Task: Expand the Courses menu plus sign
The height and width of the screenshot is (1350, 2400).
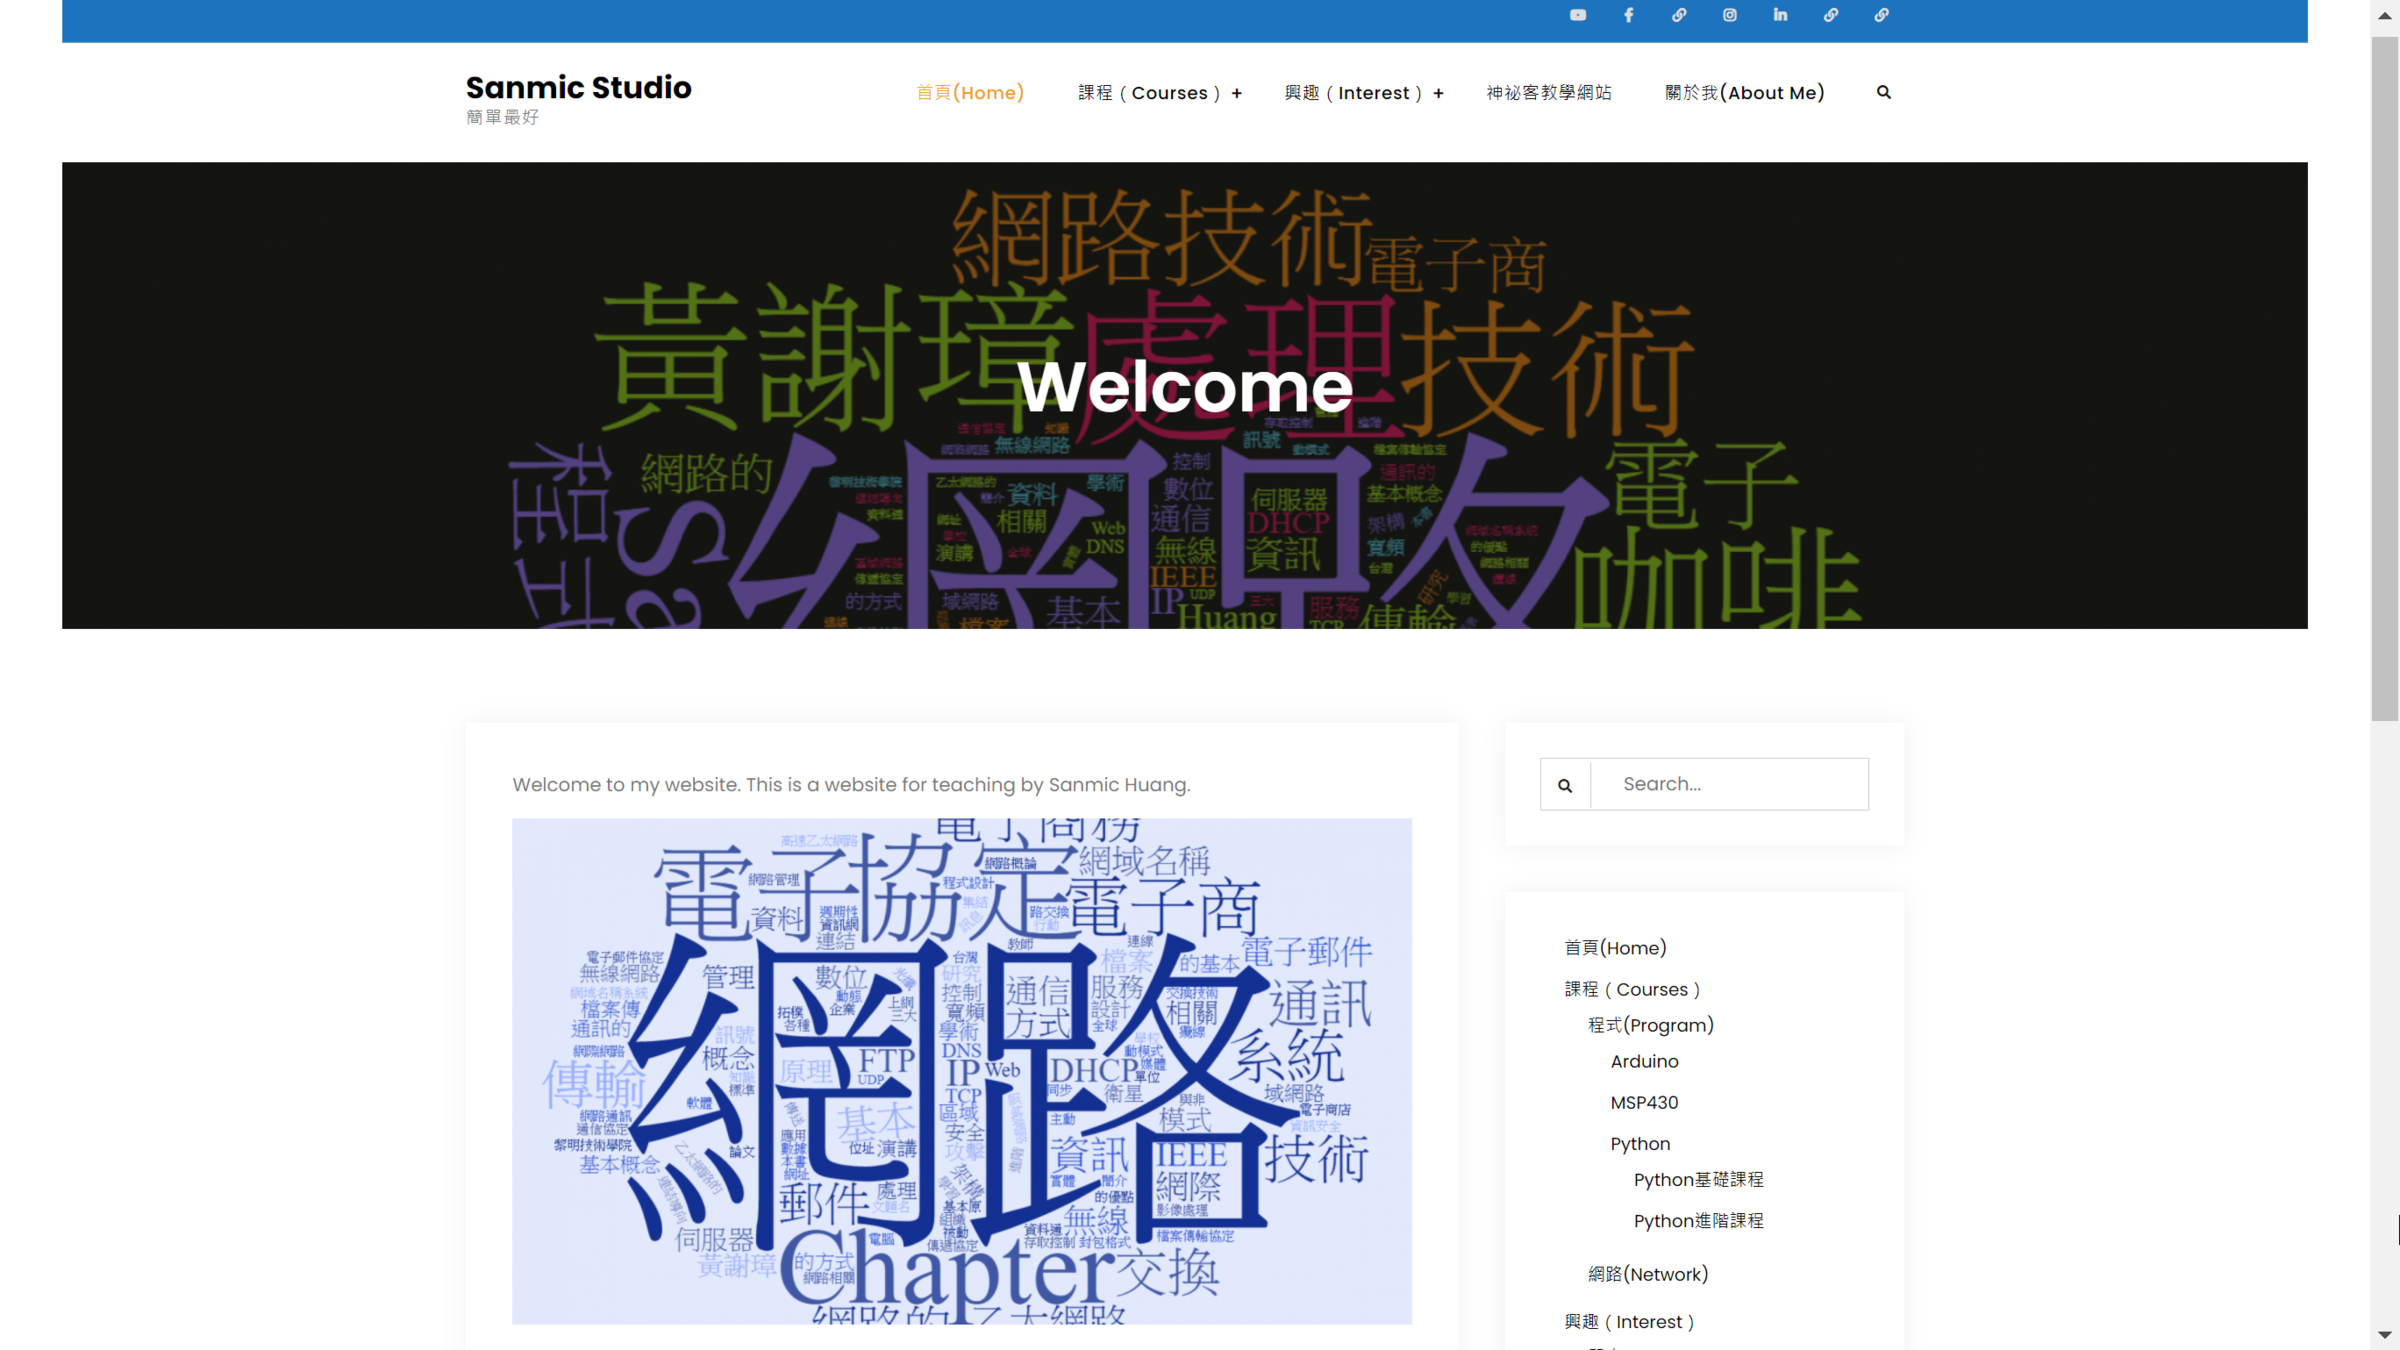Action: pos(1237,93)
